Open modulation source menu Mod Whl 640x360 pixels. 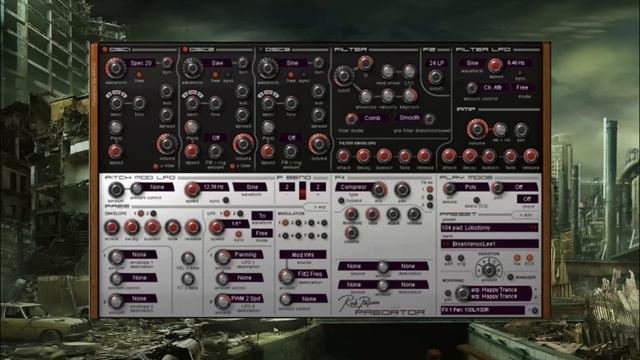click(x=302, y=254)
